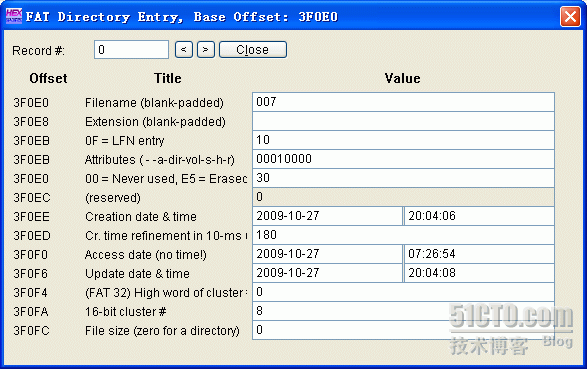The width and height of the screenshot is (587, 369).
Task: Click the reserved value field showing 0
Action: 403,197
